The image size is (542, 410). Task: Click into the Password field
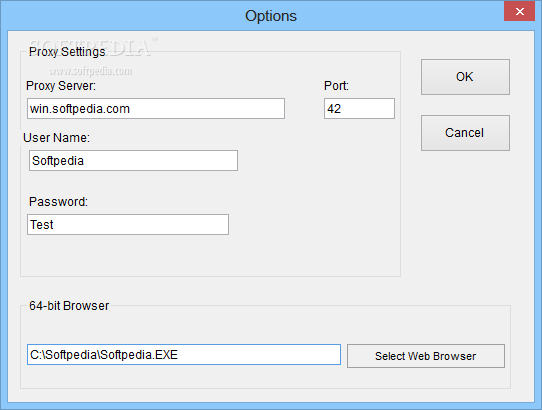coord(128,225)
